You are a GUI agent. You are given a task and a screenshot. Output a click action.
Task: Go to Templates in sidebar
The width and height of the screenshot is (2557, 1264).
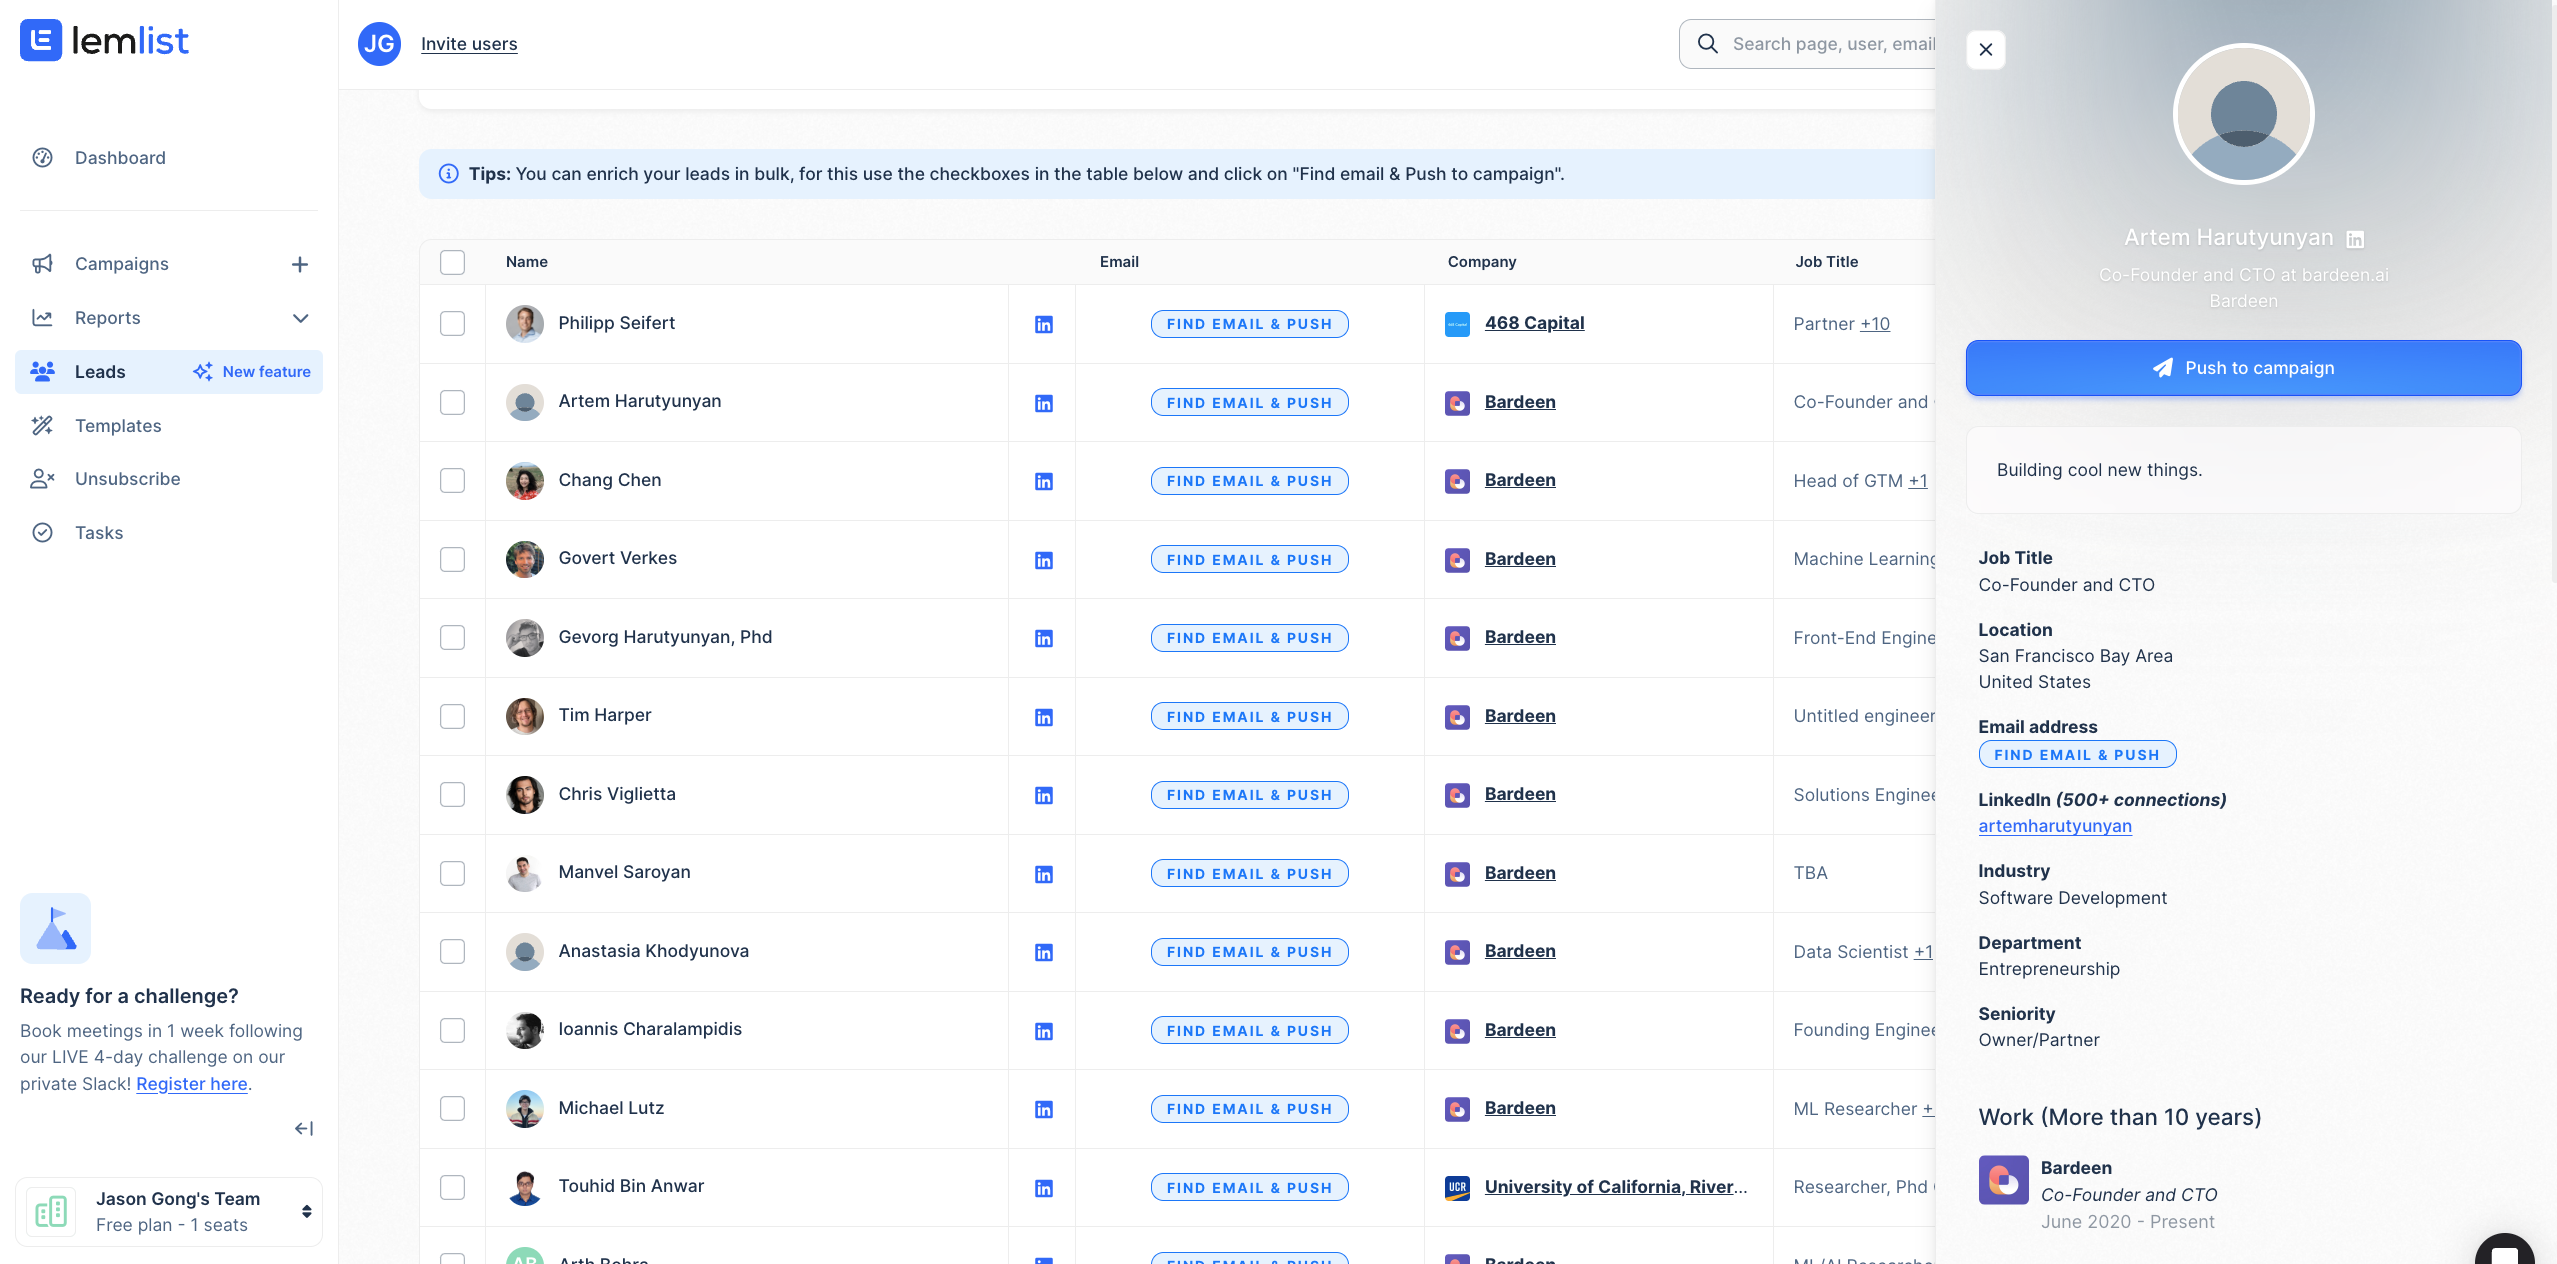click(118, 426)
